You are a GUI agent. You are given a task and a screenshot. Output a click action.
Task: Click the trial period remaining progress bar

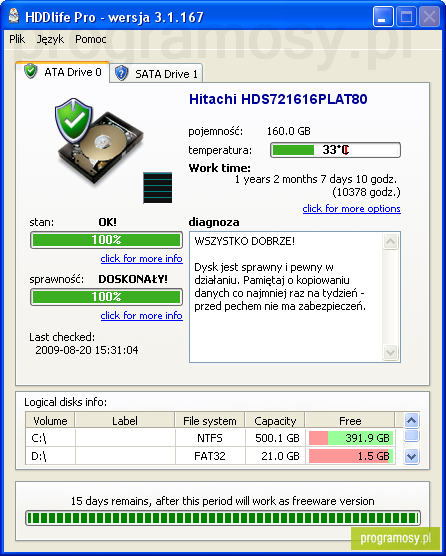[223, 518]
